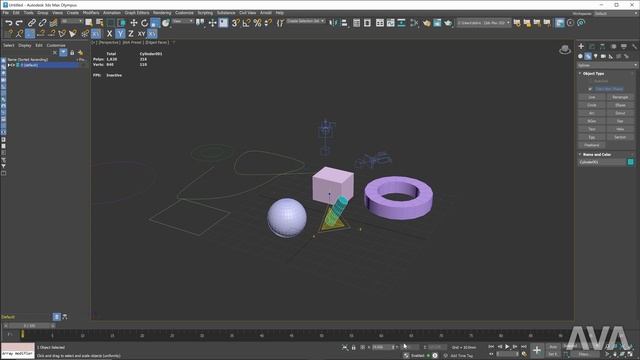Screen dimensions: 640x360
Task: Toggle the Selection Lock icon in status bar
Action: [x=353, y=347]
